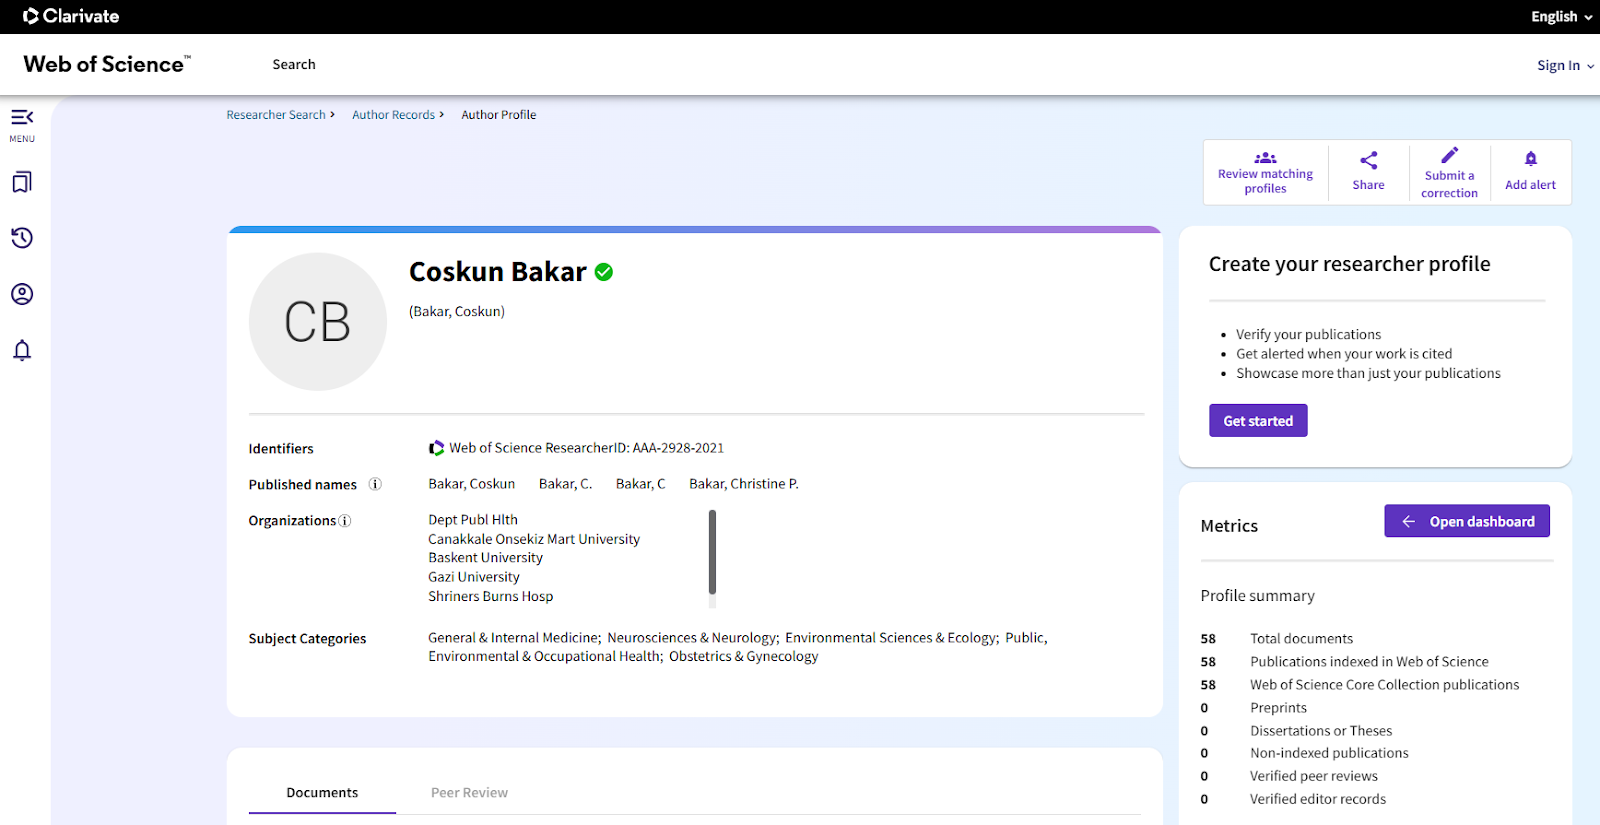Click the Submit a correction pencil icon

1449,155
